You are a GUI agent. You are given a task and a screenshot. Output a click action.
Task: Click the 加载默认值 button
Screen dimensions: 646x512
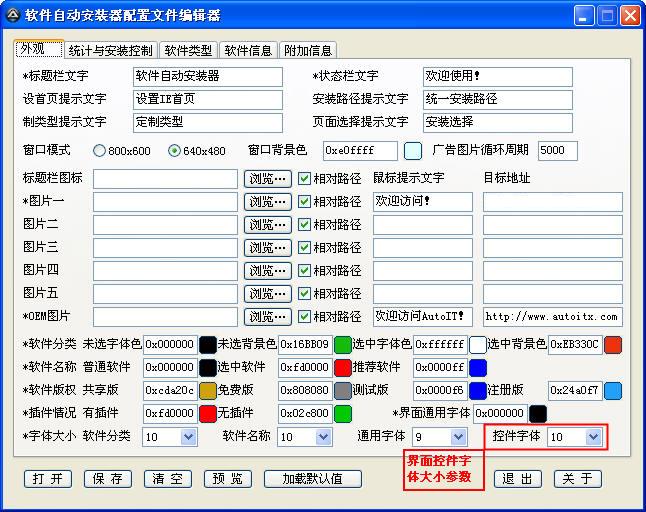coord(313,479)
